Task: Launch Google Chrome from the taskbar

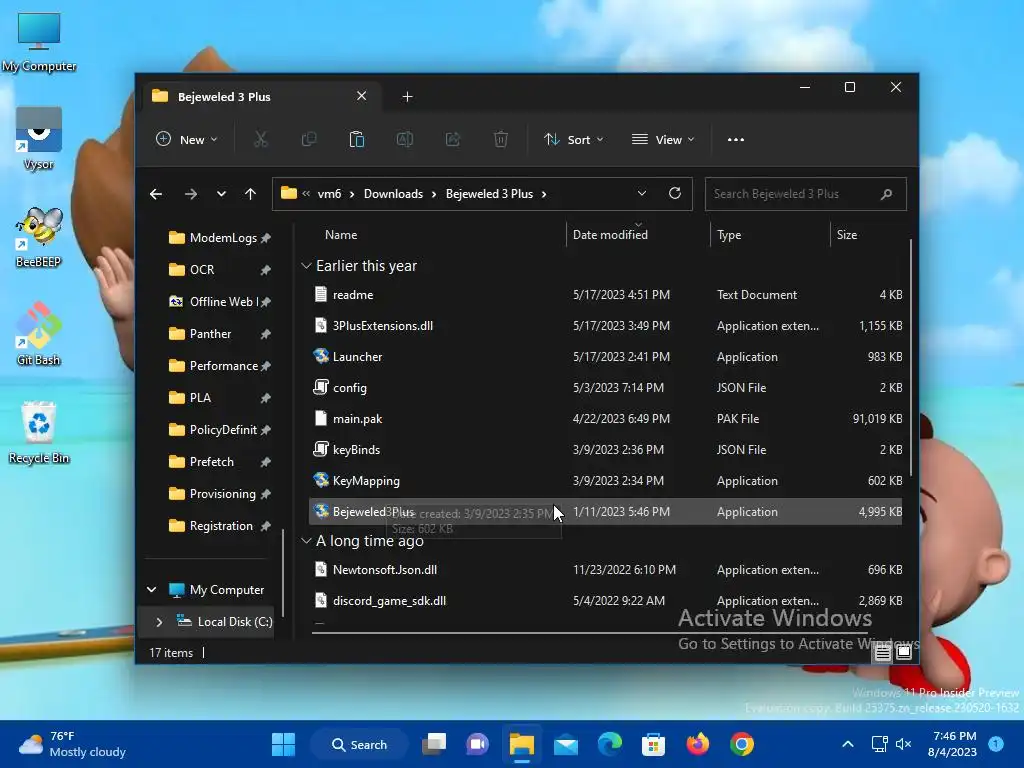Action: (x=742, y=744)
